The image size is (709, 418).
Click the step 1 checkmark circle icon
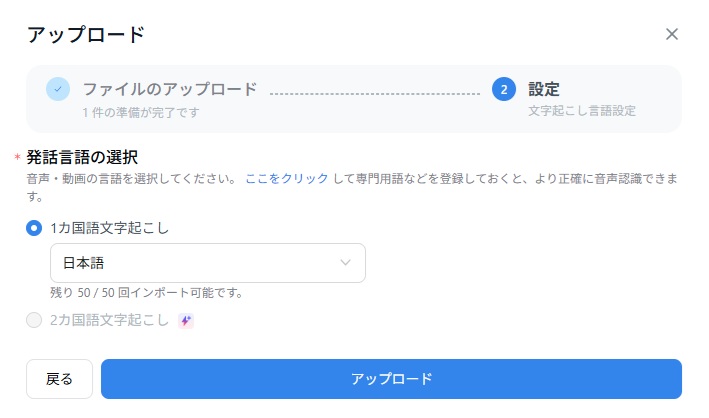[58, 89]
